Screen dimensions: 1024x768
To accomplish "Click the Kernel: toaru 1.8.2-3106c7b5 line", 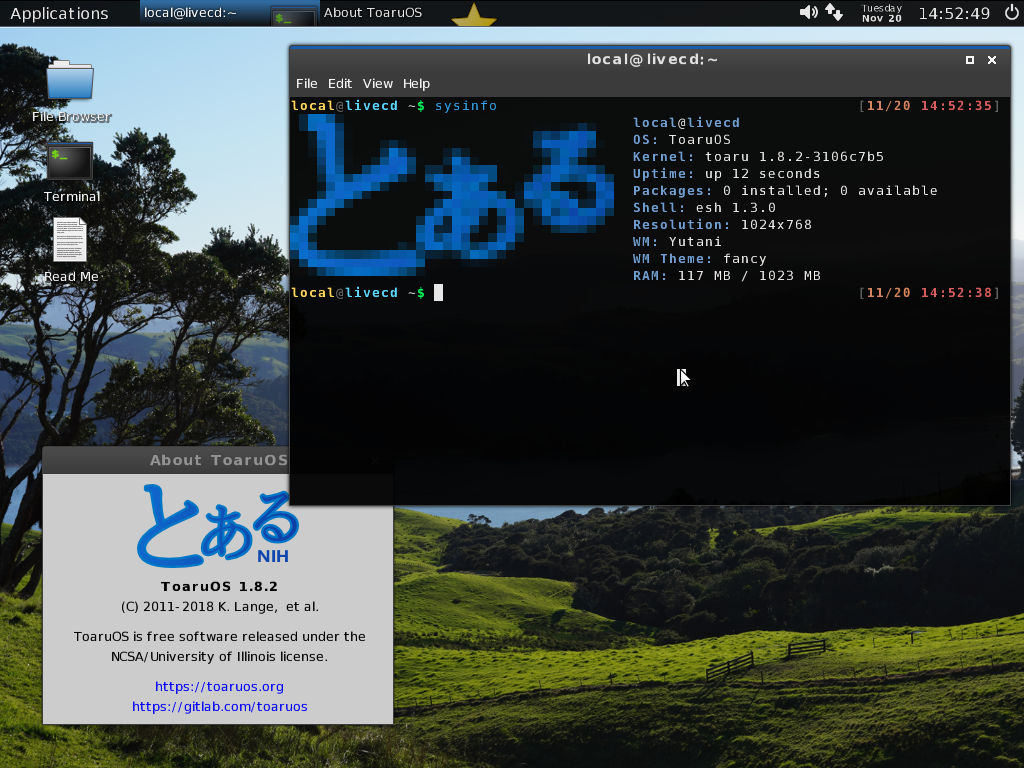I will pyautogui.click(x=758, y=157).
